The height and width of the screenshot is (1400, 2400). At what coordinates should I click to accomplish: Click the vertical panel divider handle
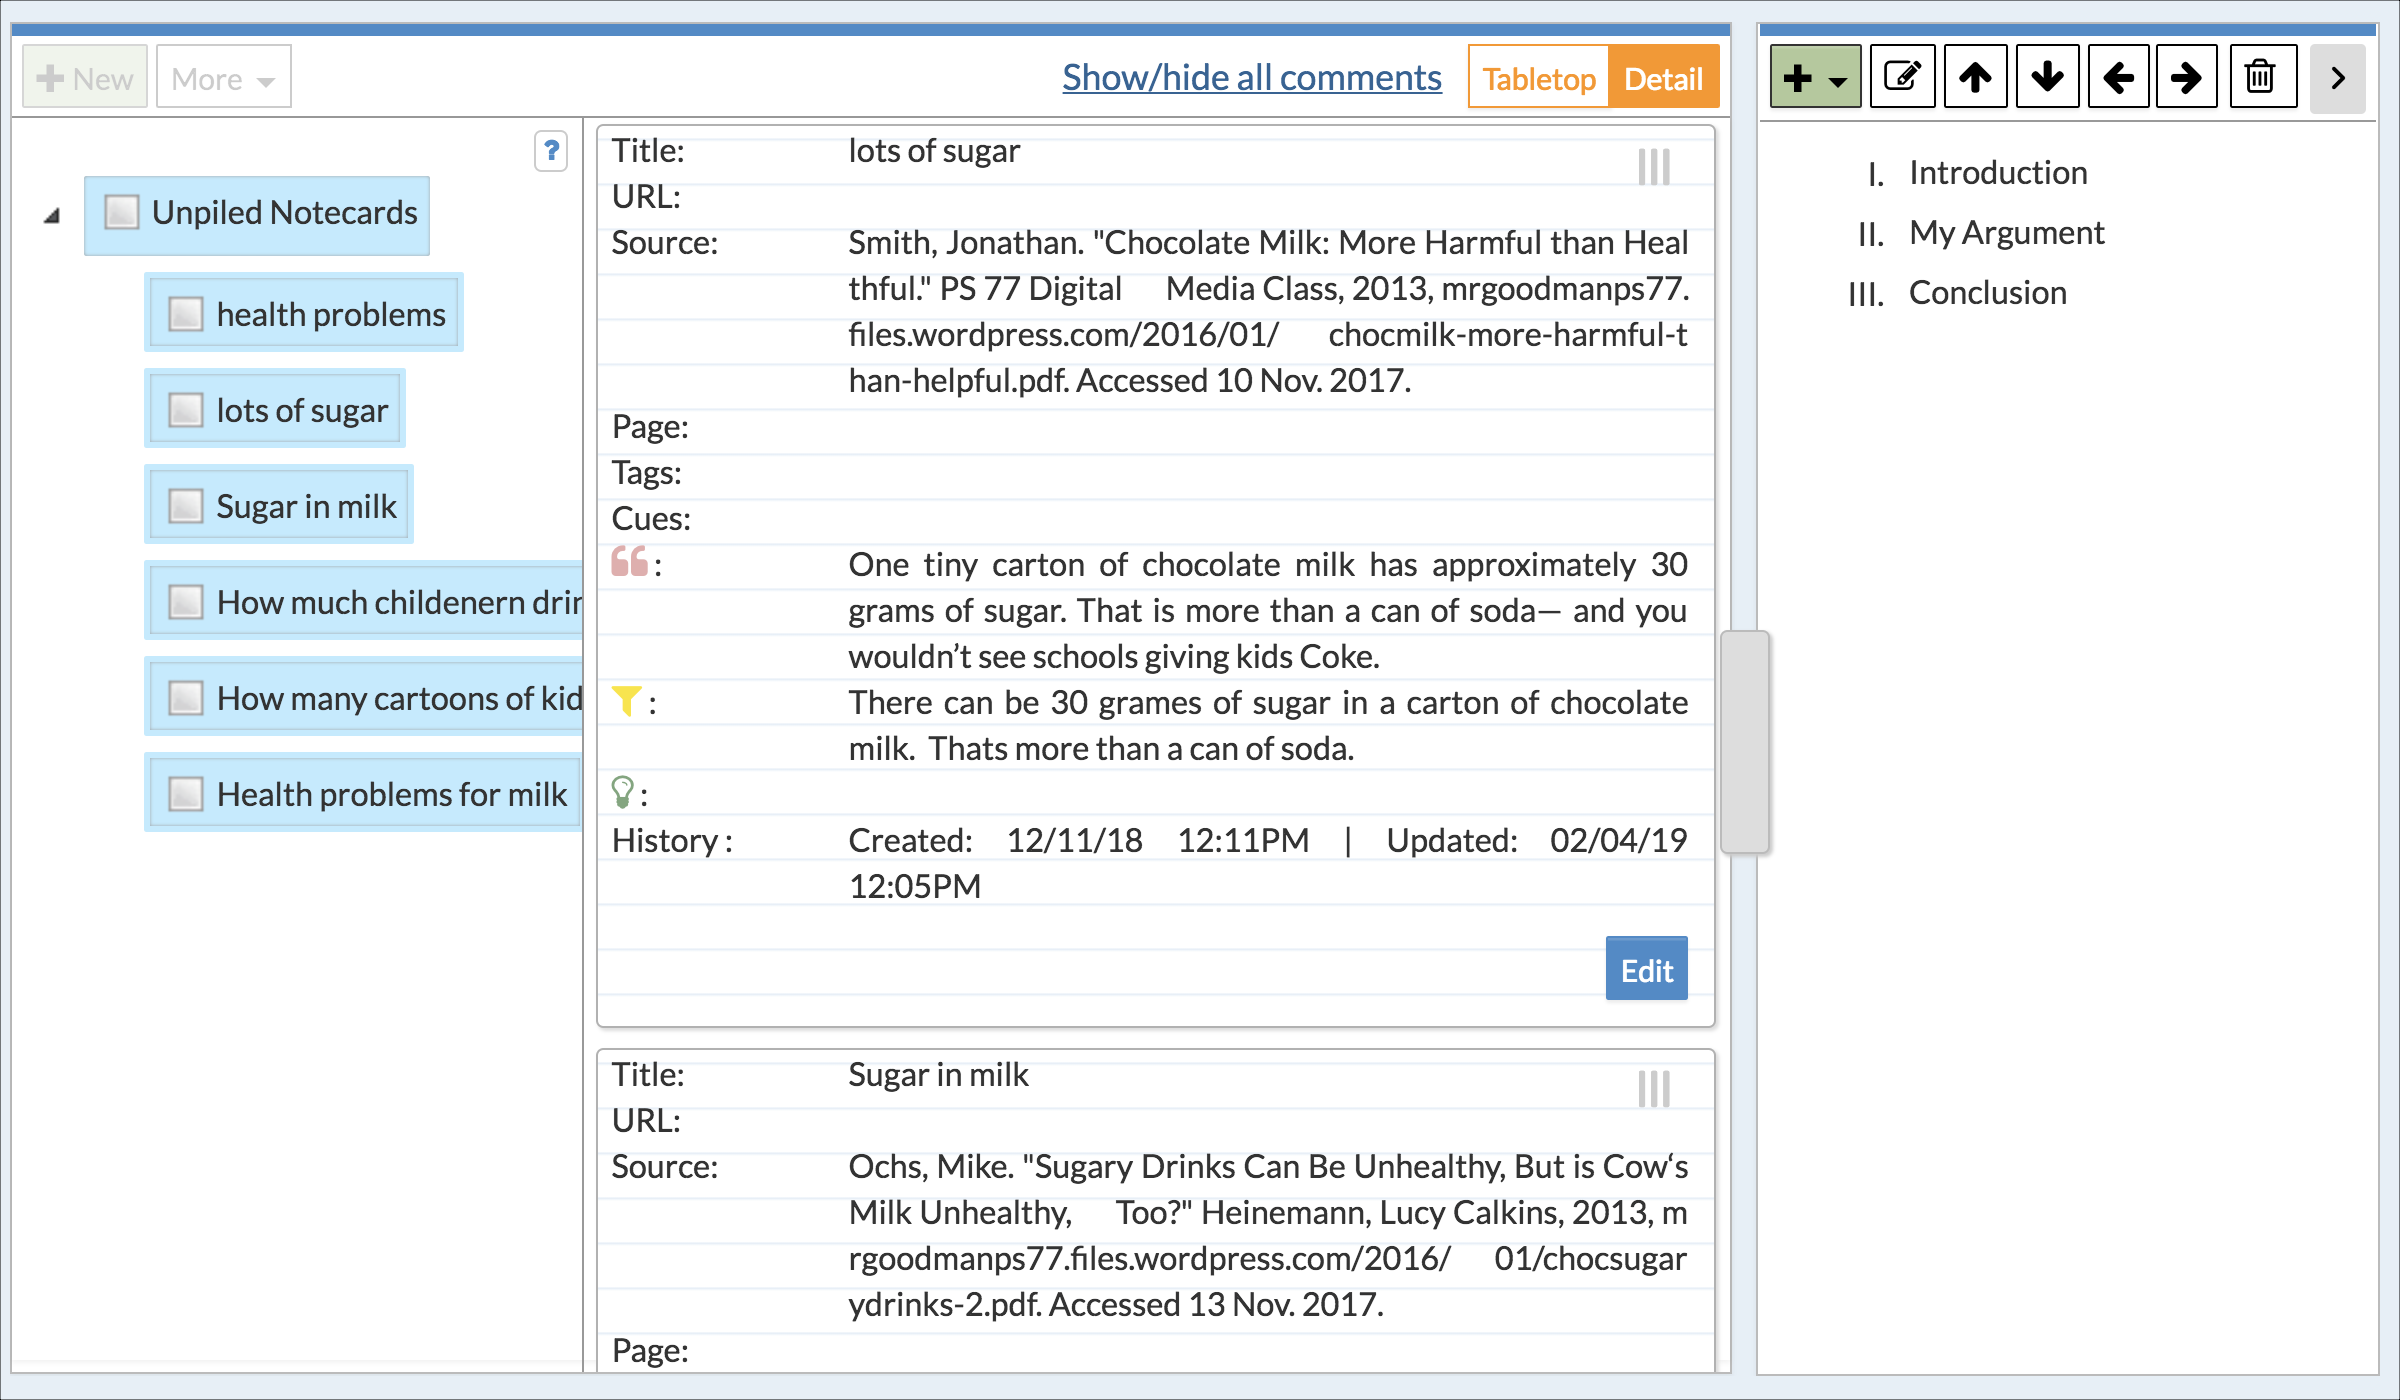tap(1744, 741)
